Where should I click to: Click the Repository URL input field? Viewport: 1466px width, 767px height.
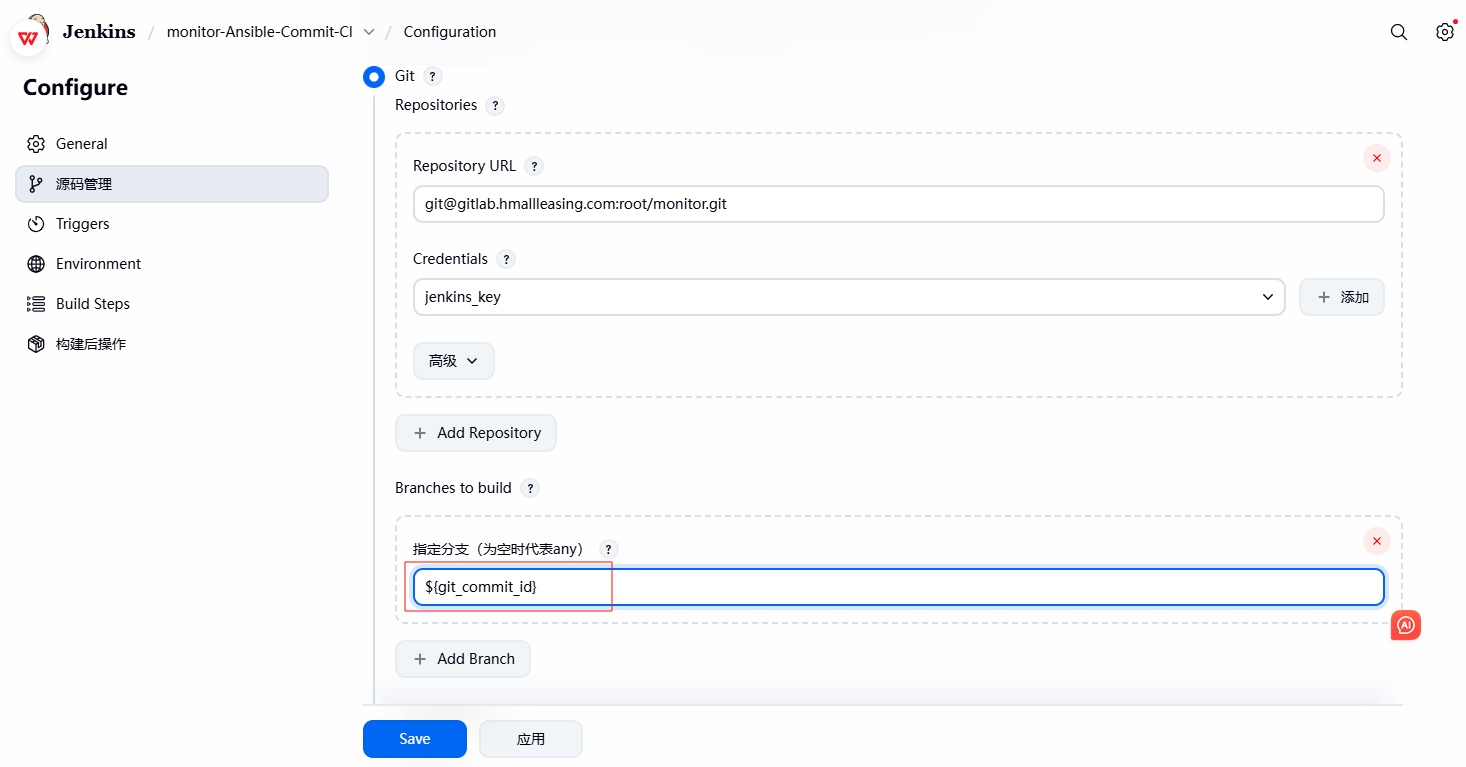coord(897,204)
